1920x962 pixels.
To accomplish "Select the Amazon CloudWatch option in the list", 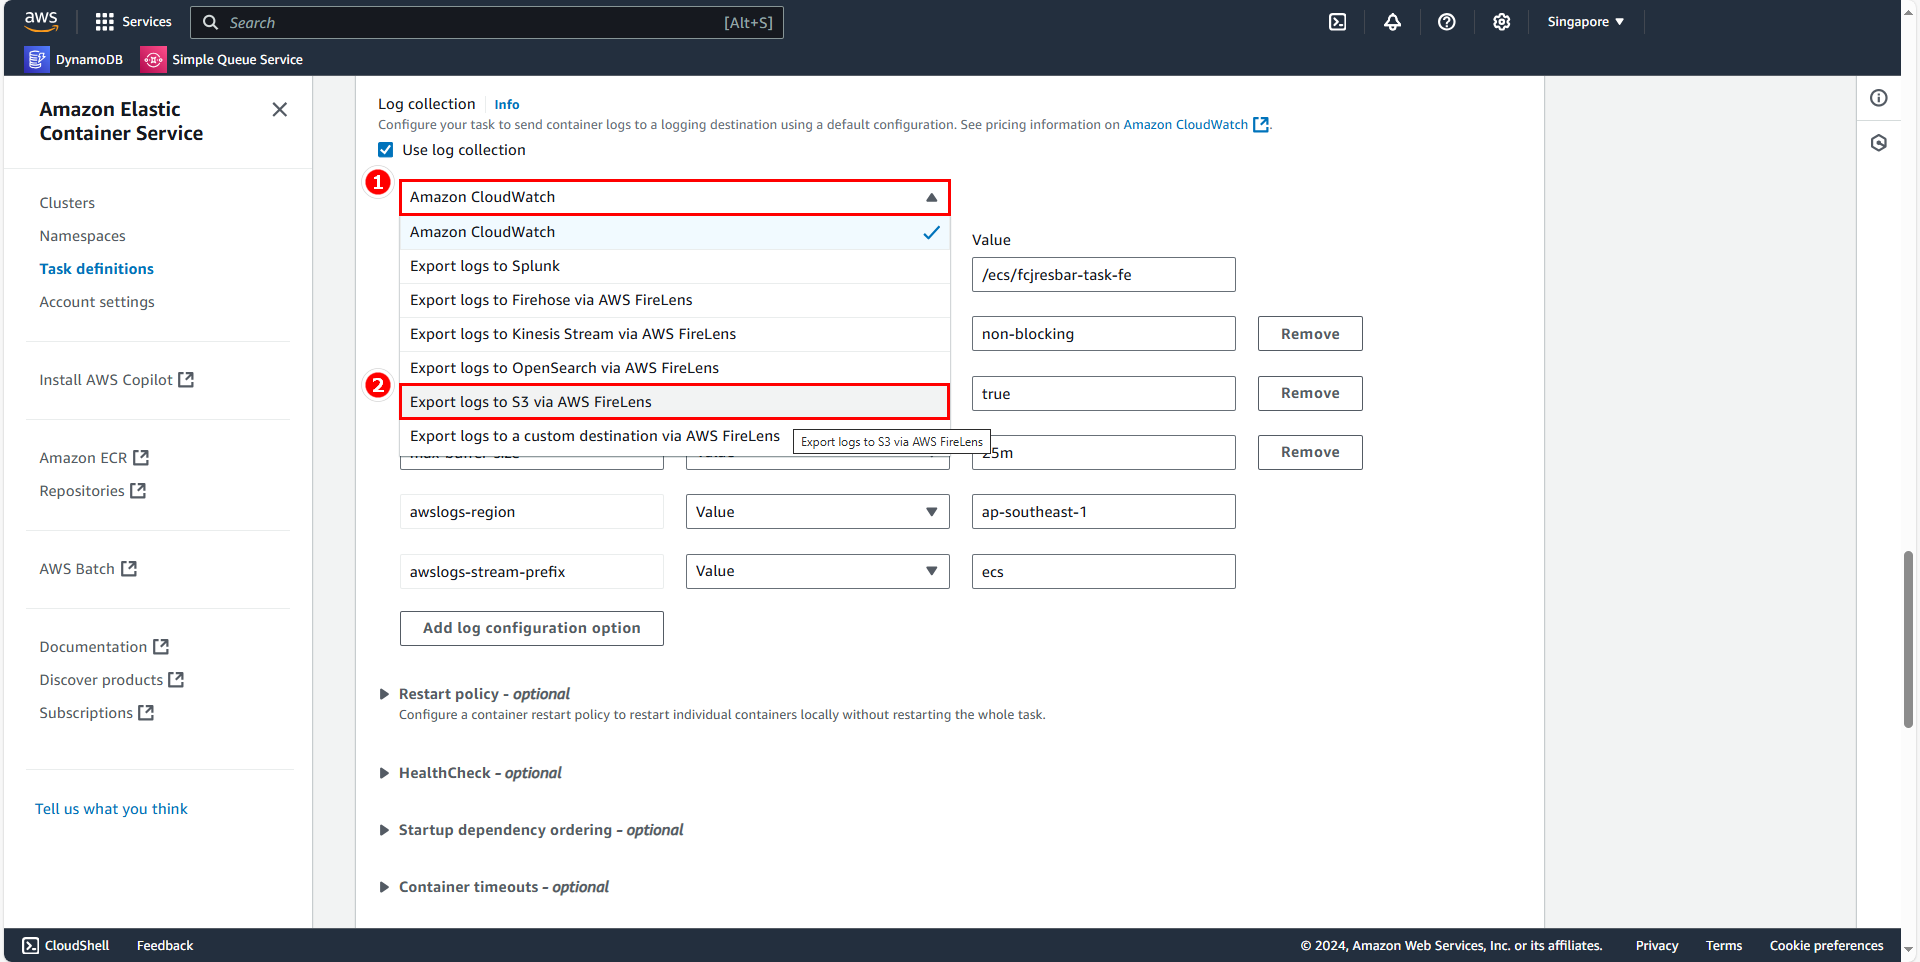I will coord(675,232).
